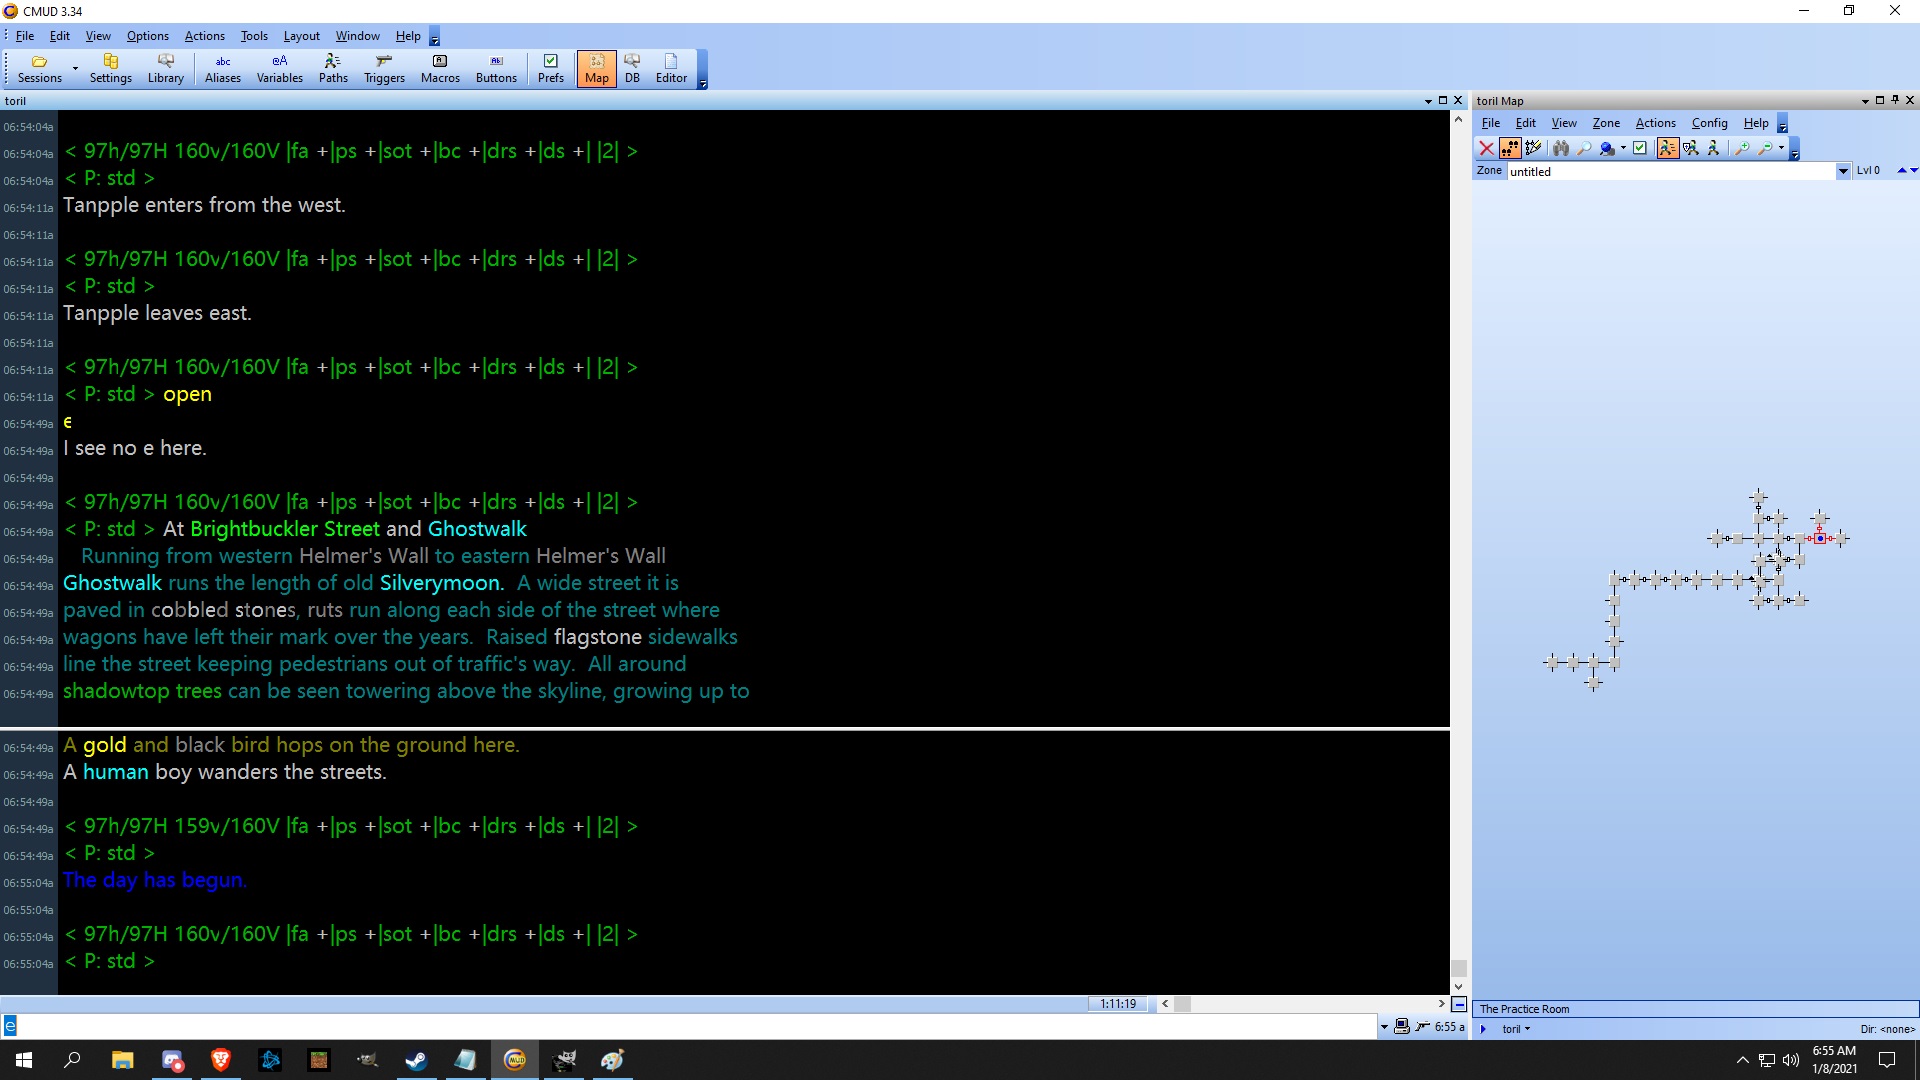Open the Macros toolbar icon
This screenshot has width=1920, height=1080.
(x=440, y=69)
